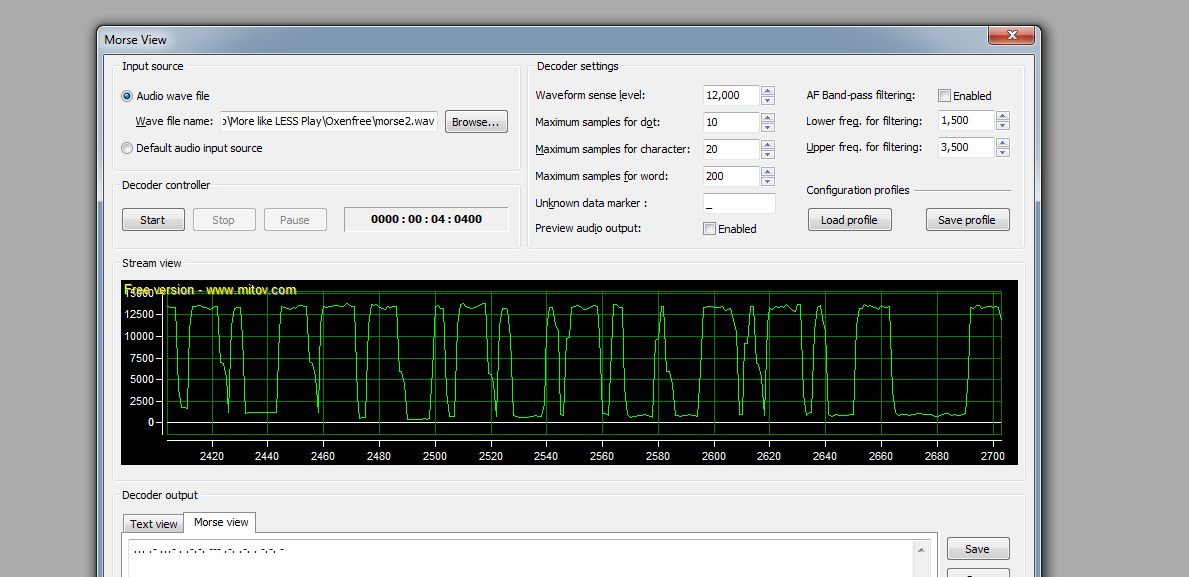1189x577 pixels.
Task: Start the decoder
Action: [x=152, y=220]
